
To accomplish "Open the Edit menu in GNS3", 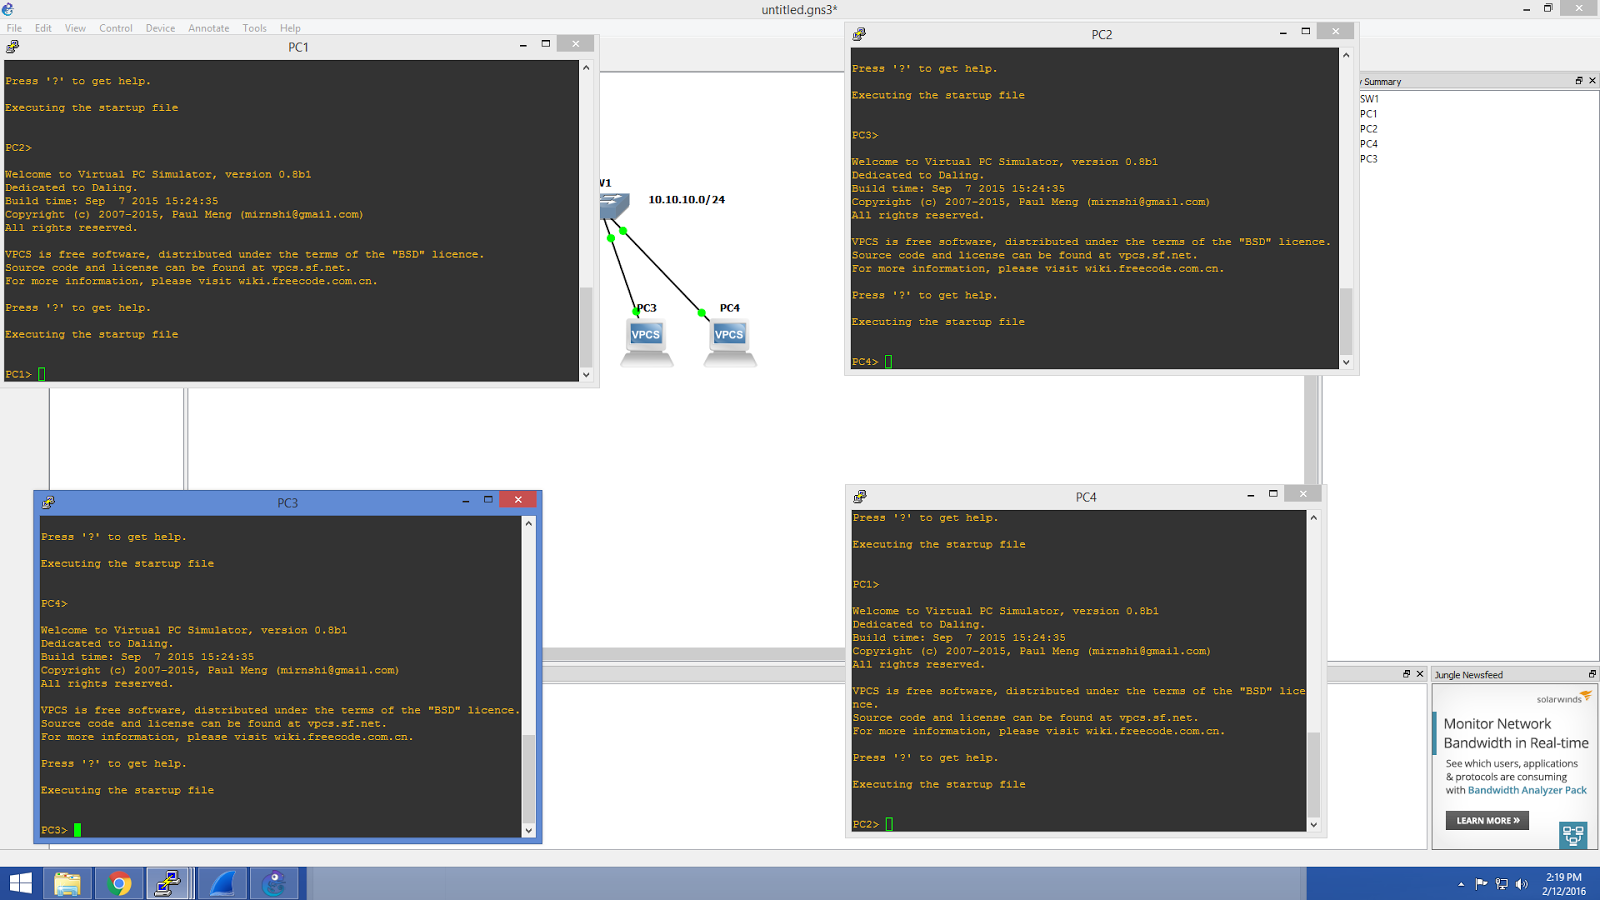I will [43, 28].
